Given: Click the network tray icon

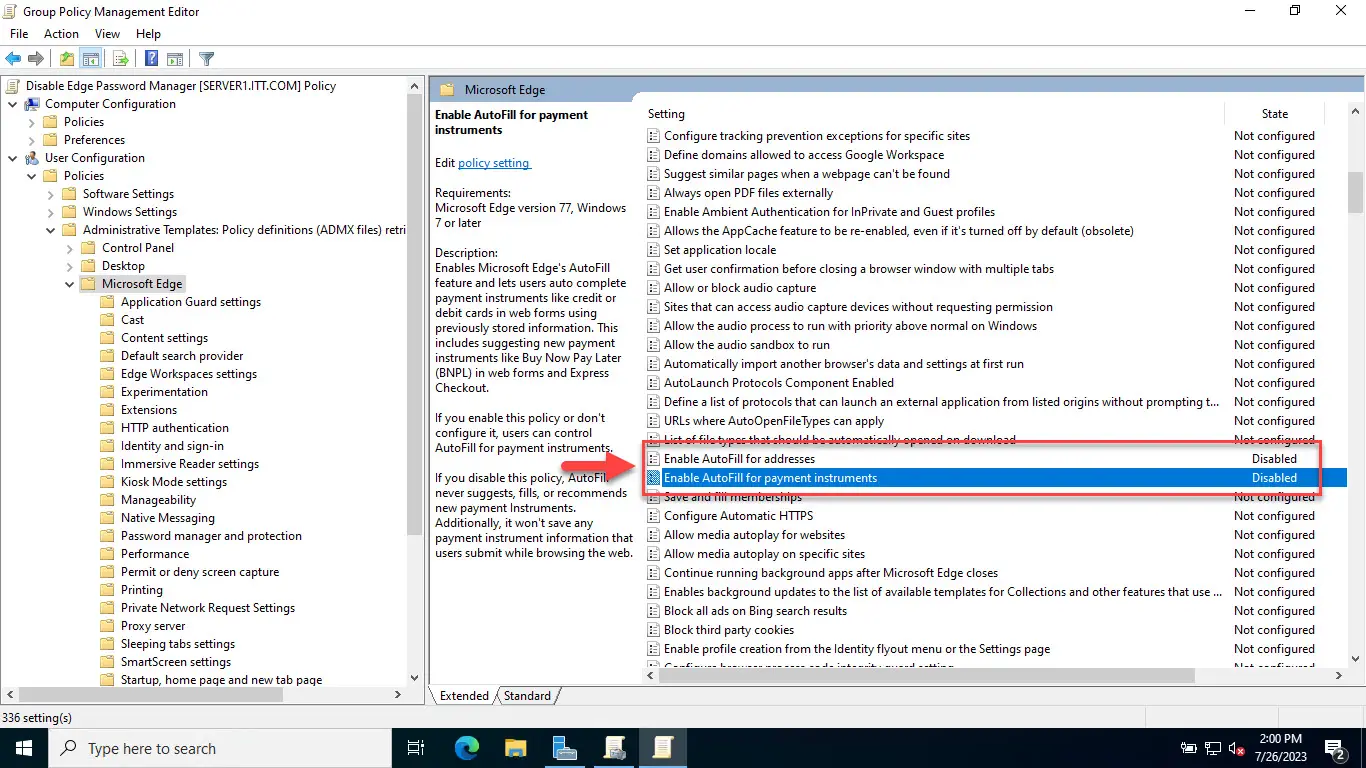Looking at the screenshot, I should tap(1212, 748).
